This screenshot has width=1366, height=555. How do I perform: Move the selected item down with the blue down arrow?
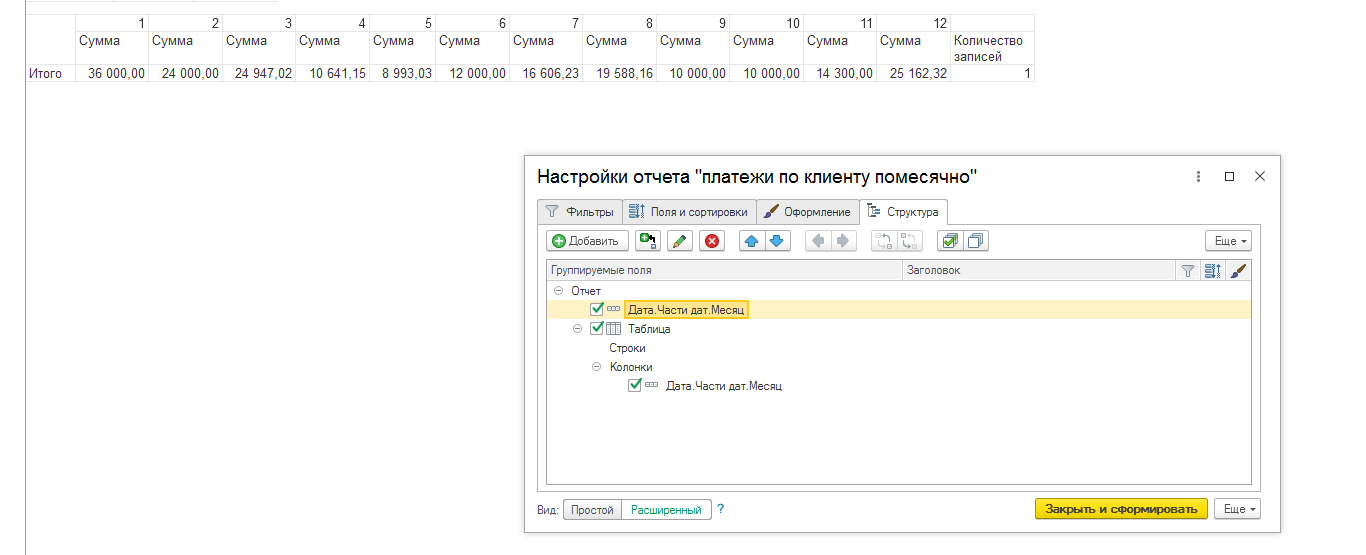778,240
